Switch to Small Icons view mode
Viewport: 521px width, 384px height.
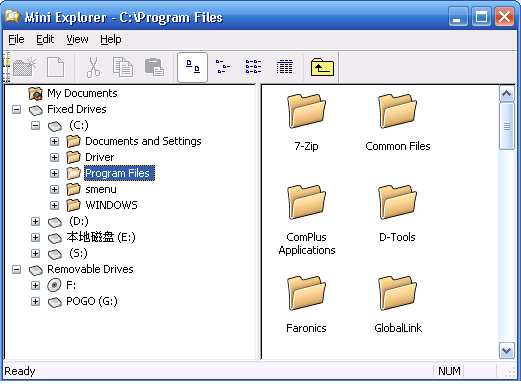[223, 67]
